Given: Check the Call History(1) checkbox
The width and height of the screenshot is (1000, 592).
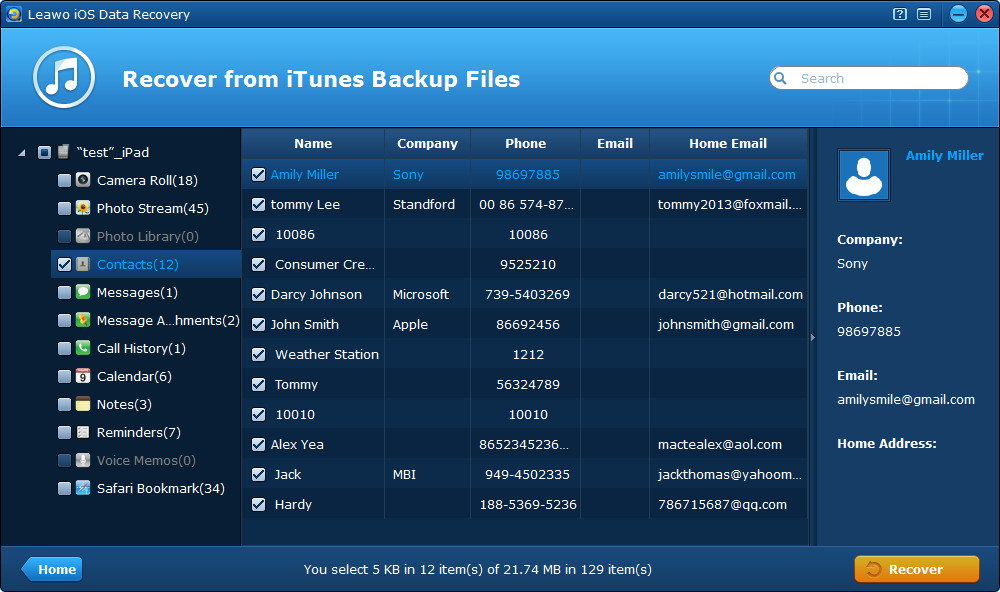Looking at the screenshot, I should click(64, 348).
